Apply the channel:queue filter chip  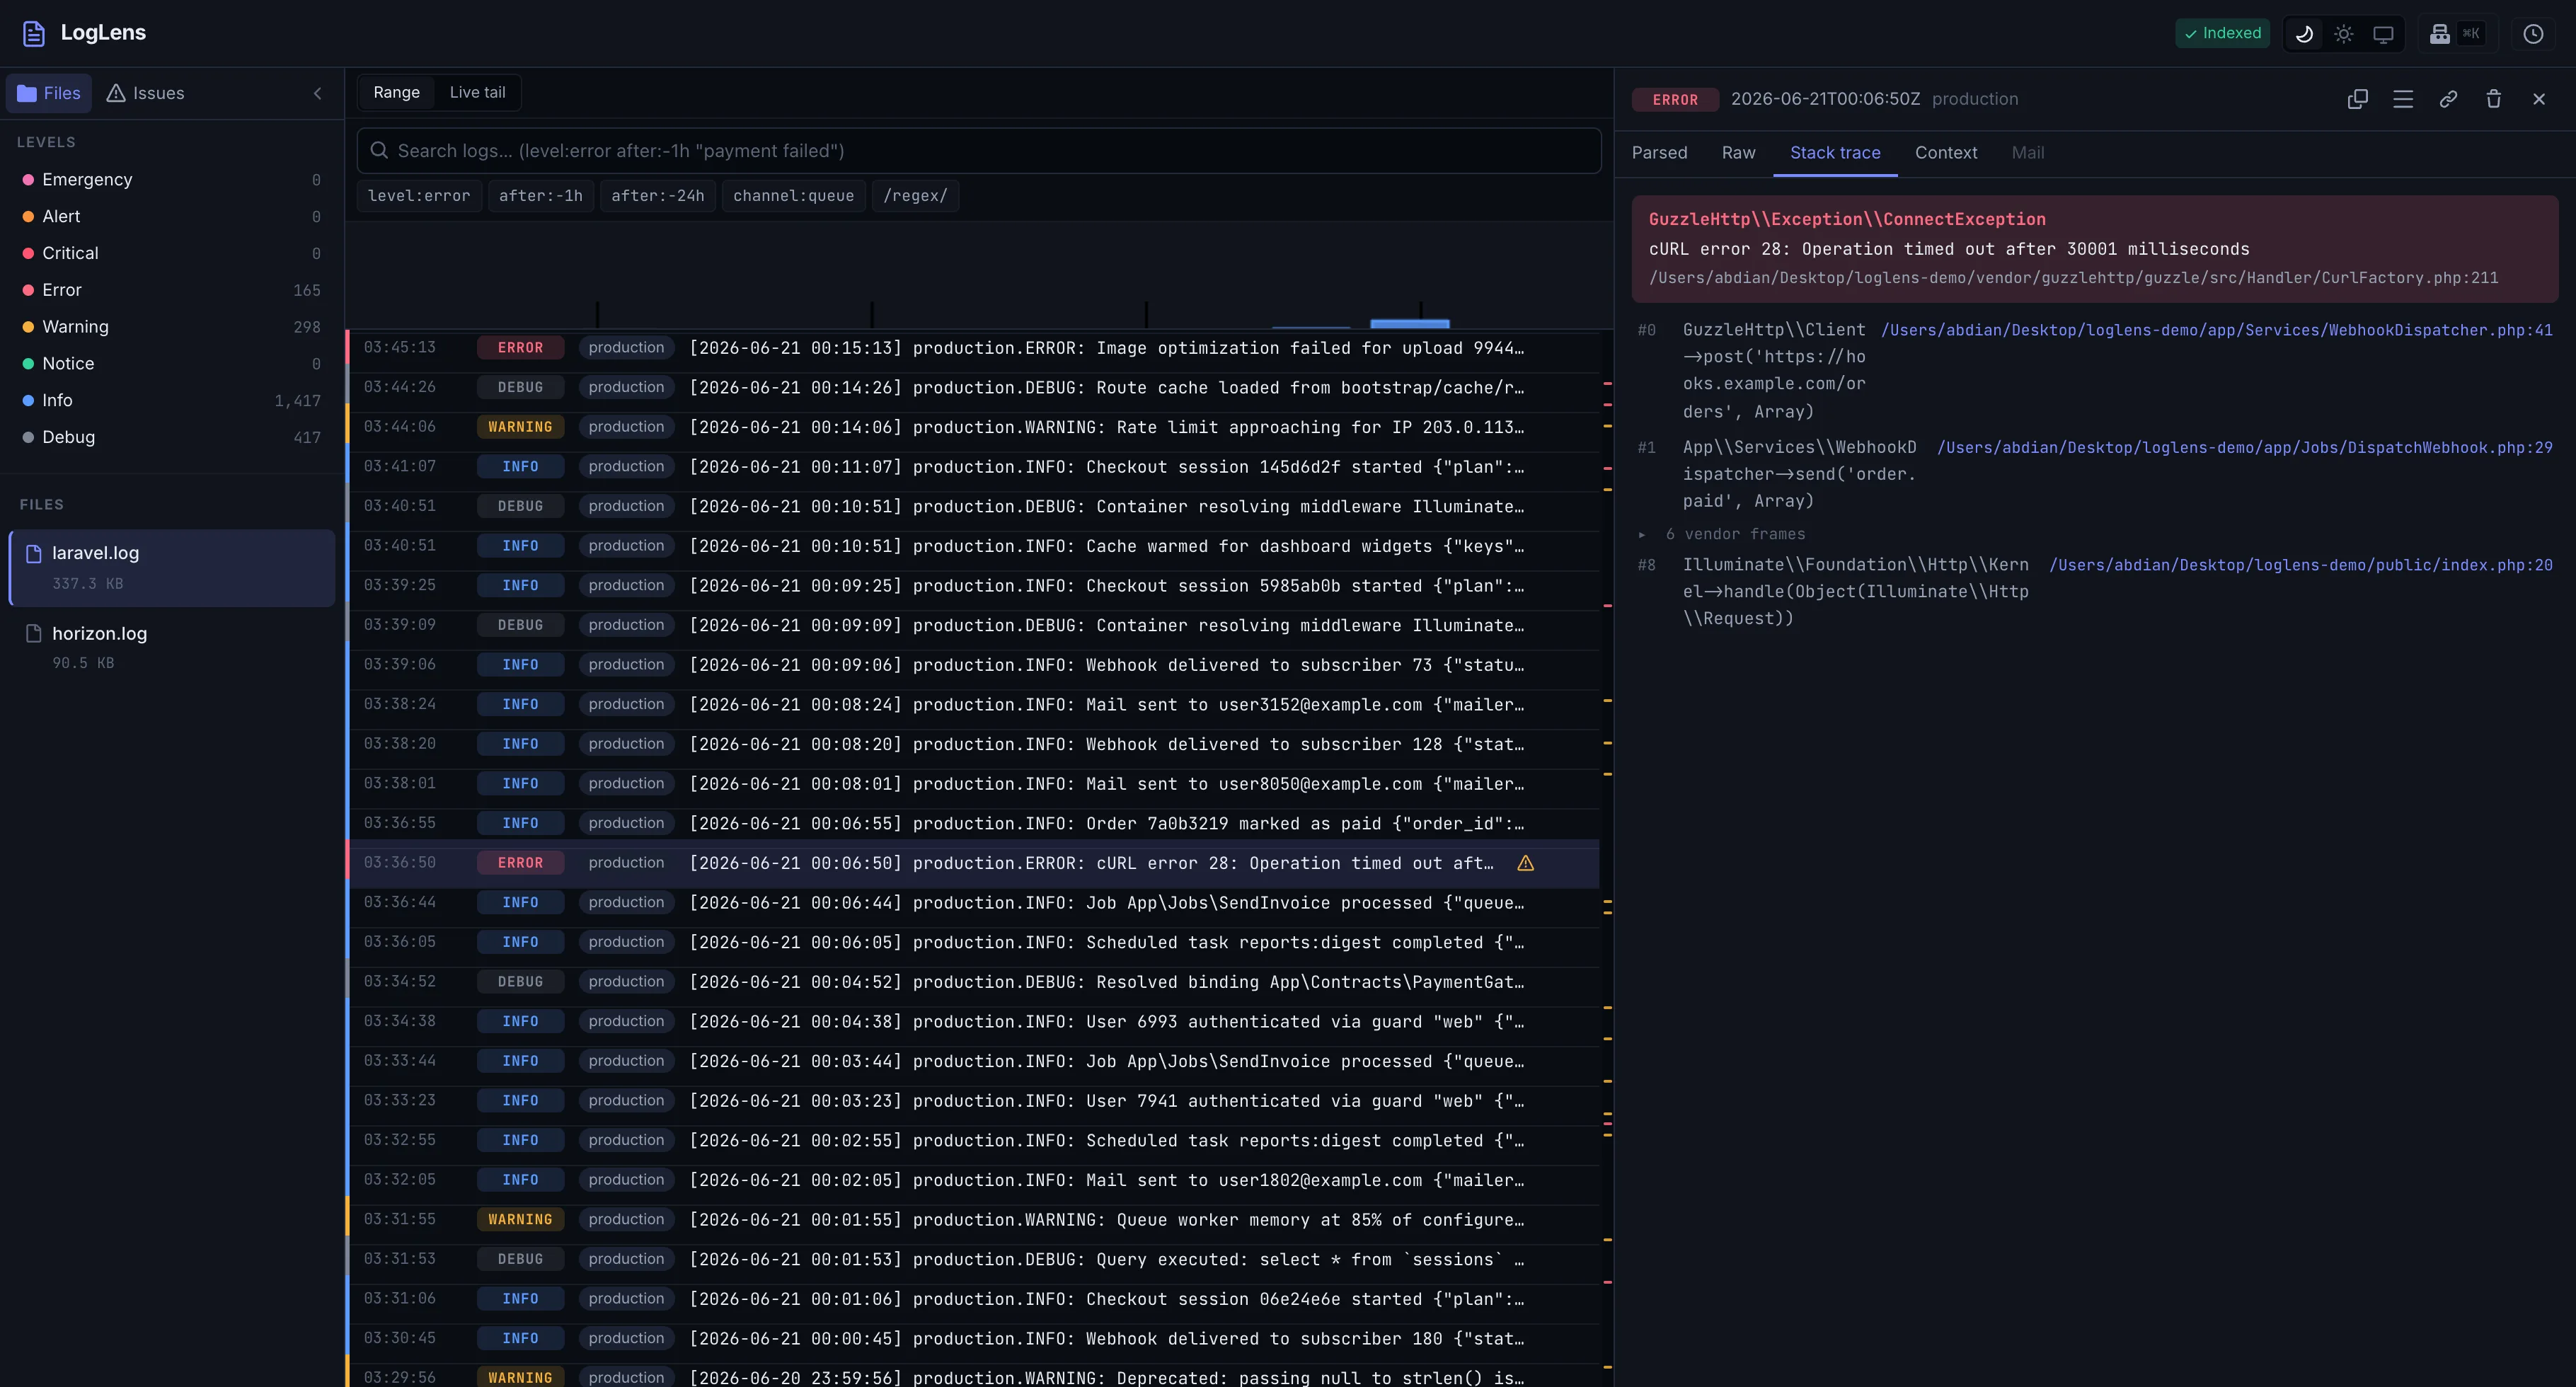[x=794, y=196]
